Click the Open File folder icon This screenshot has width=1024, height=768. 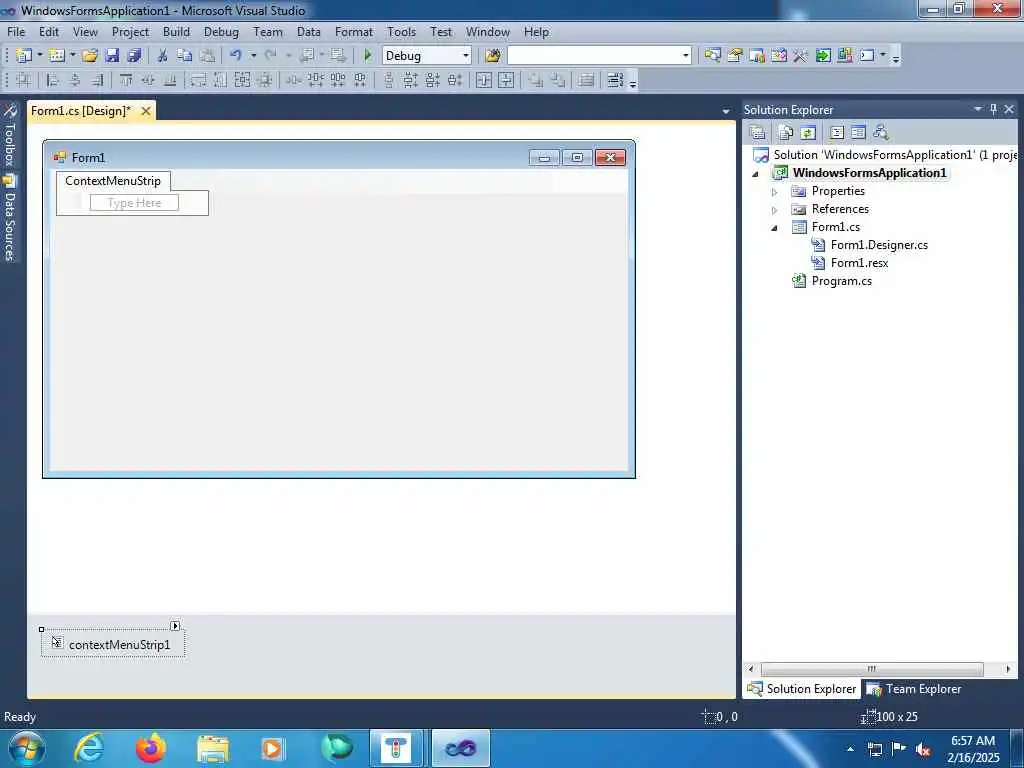coord(90,56)
